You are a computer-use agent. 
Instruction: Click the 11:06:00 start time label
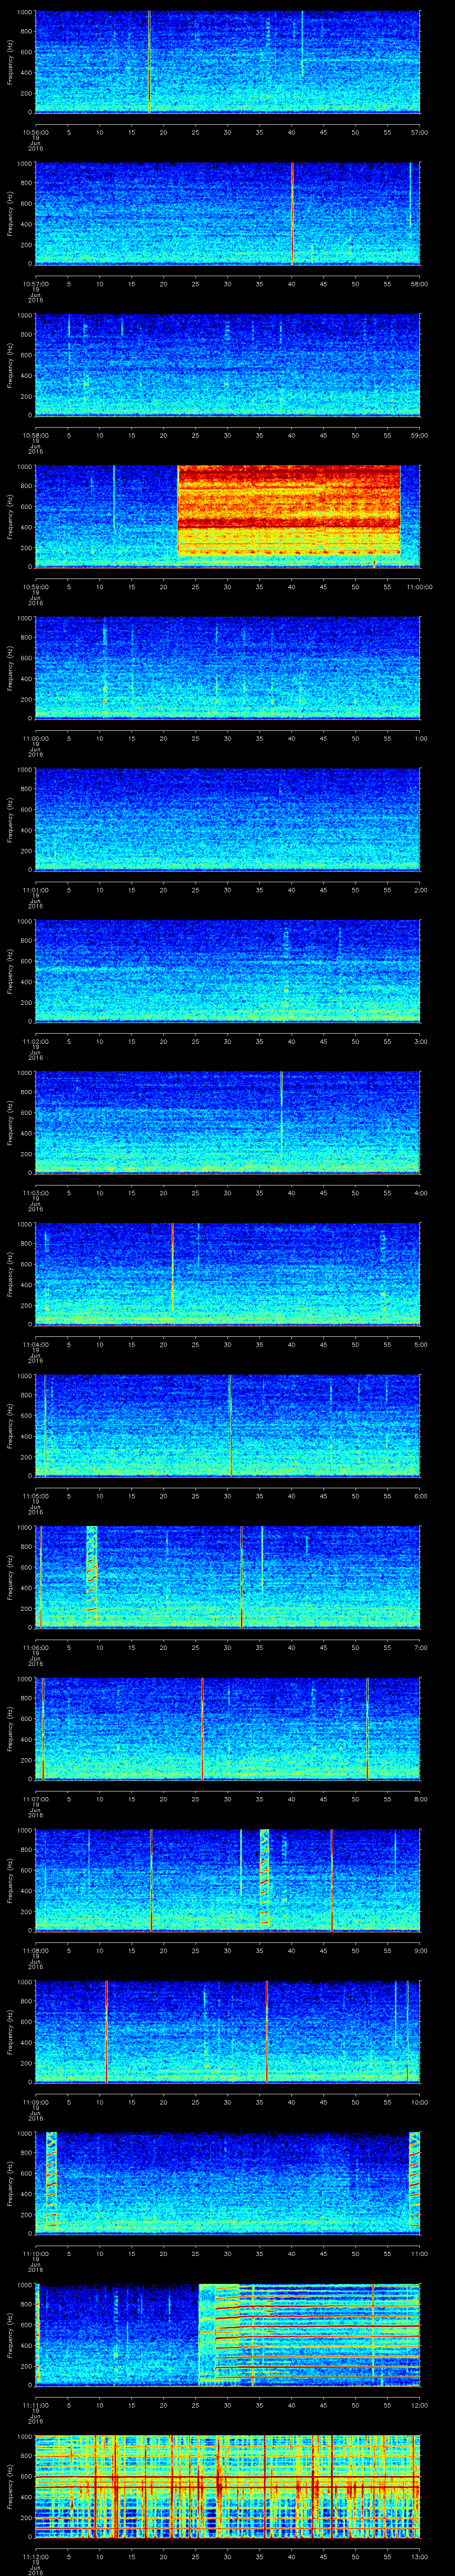pos(35,1648)
